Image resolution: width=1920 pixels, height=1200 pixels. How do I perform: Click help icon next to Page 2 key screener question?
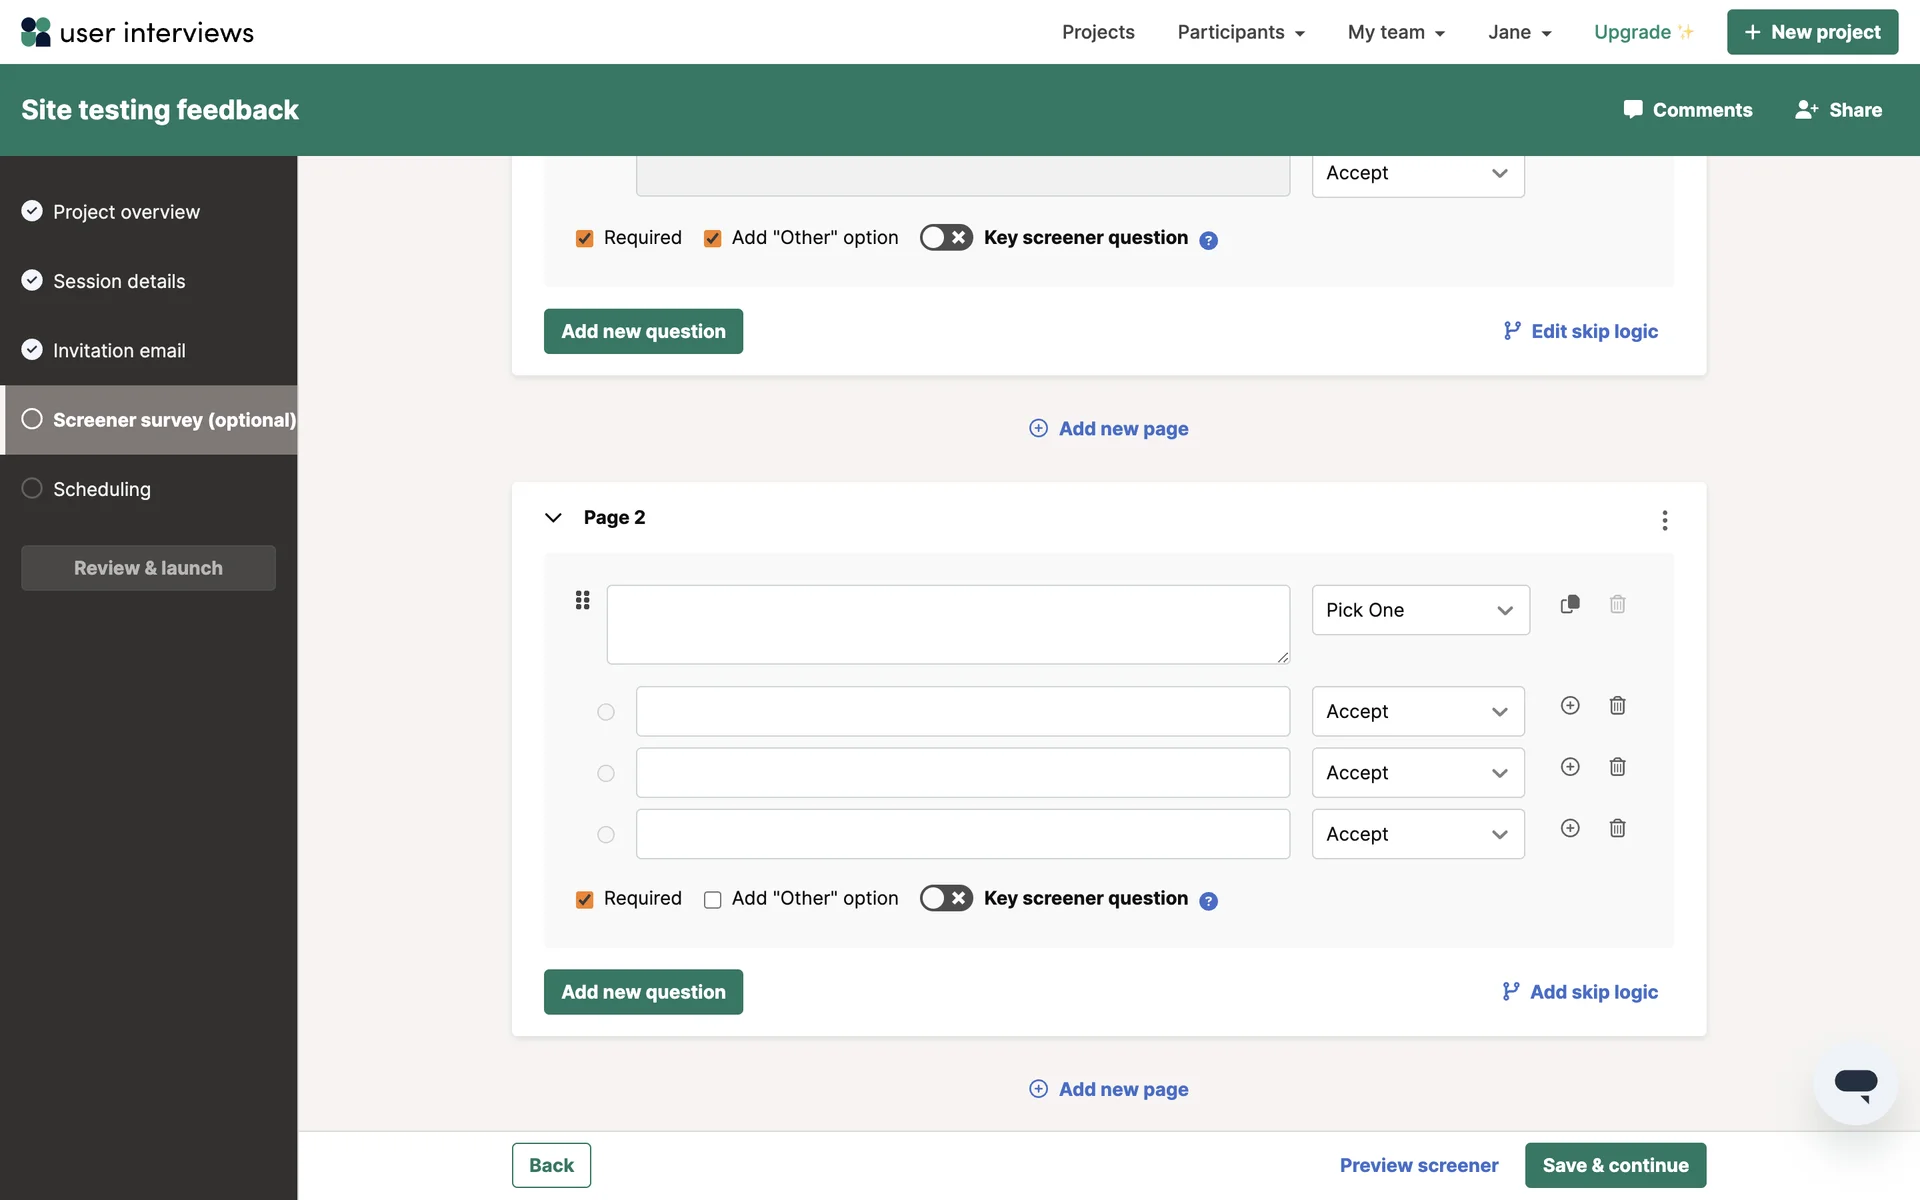(x=1208, y=901)
